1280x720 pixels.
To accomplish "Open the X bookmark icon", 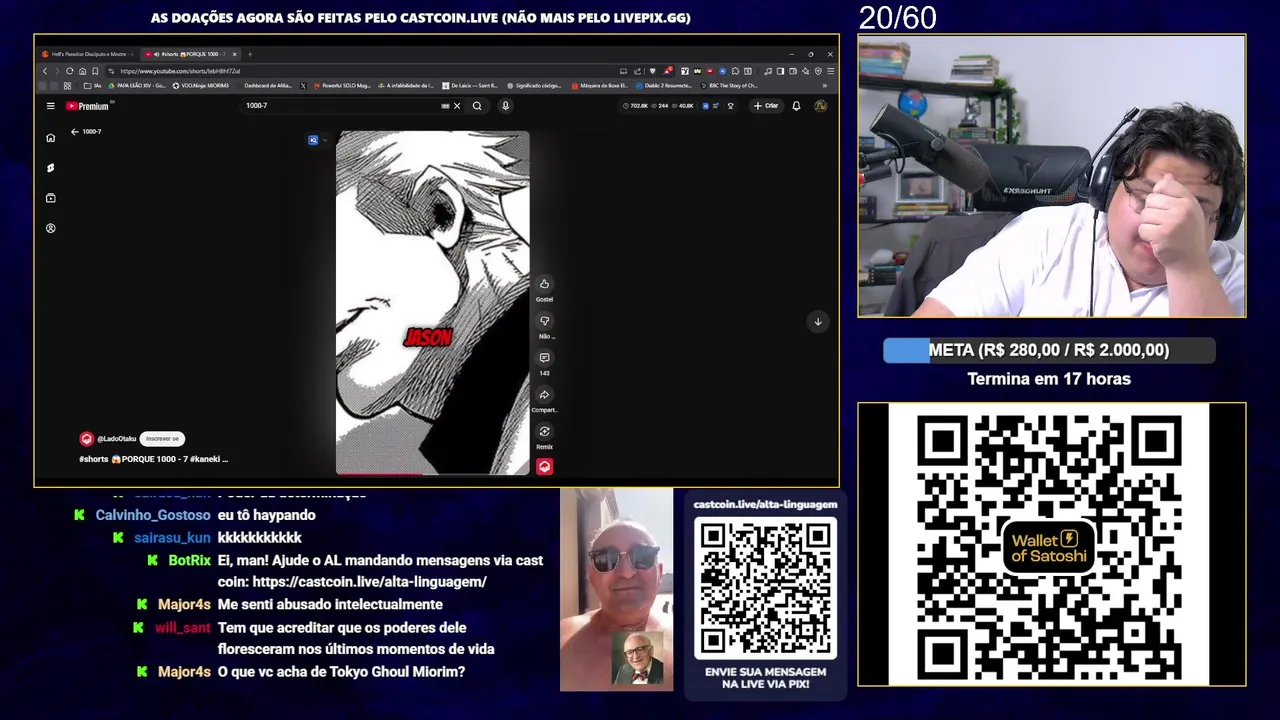I will point(303,86).
